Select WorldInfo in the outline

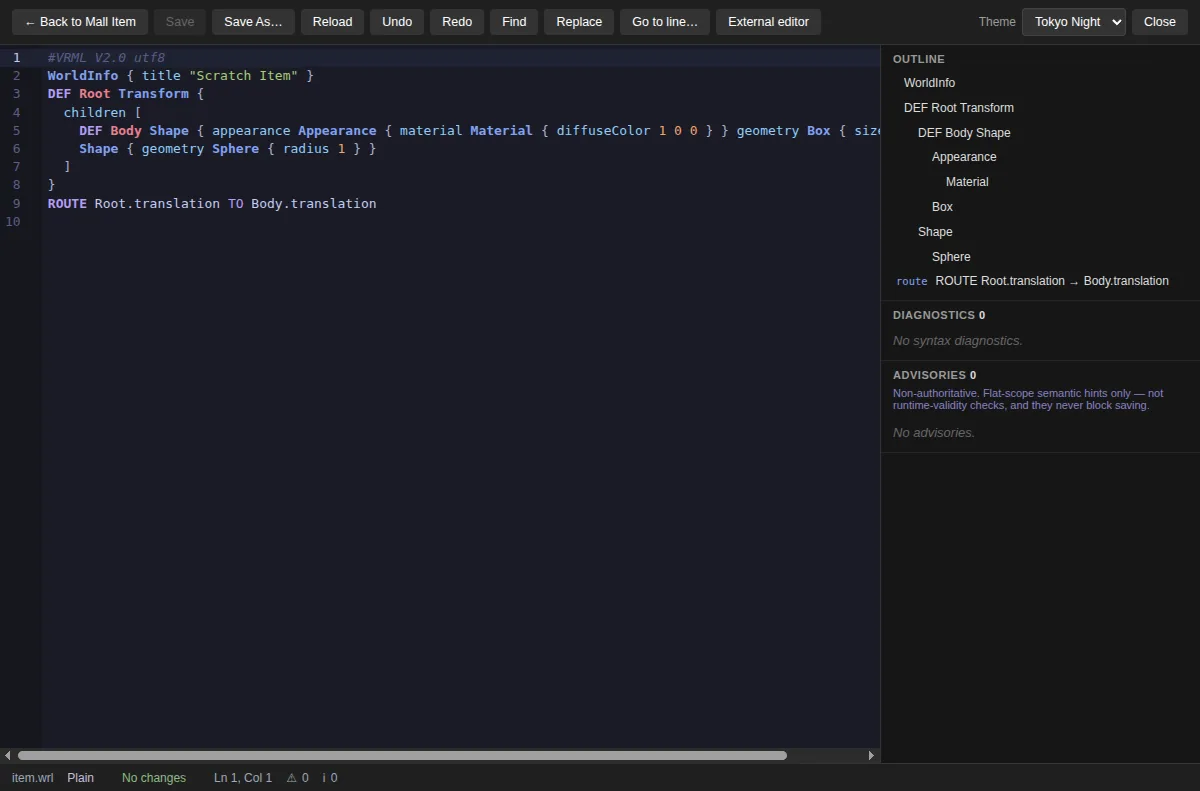(929, 83)
